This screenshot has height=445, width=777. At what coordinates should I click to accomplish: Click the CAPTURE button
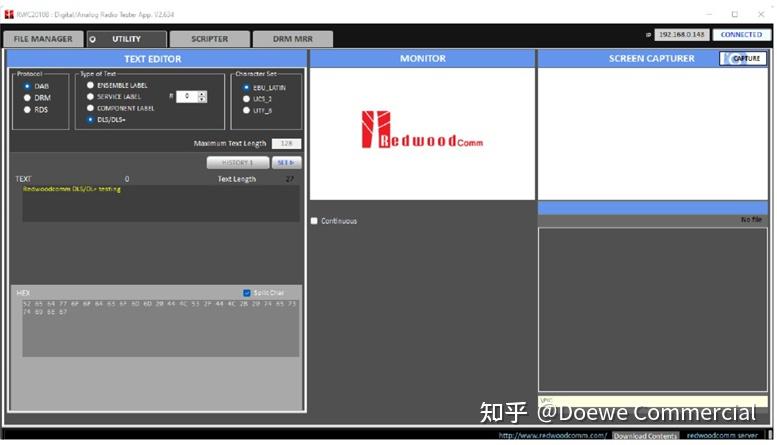click(x=743, y=58)
